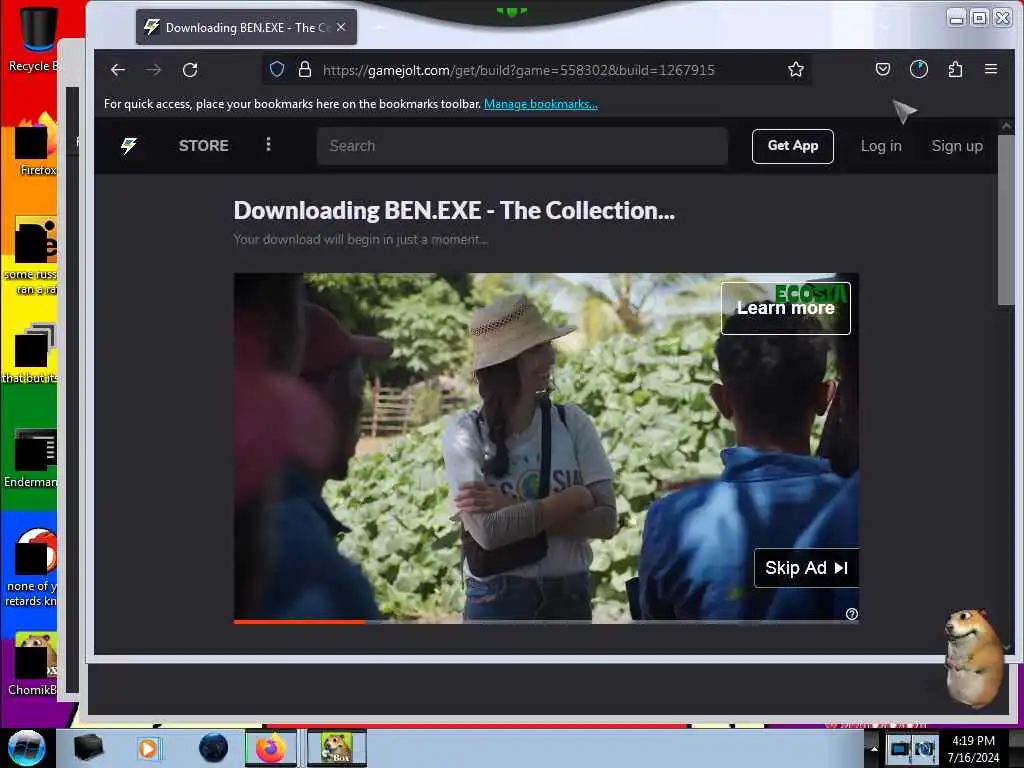This screenshot has width=1024, height=768.
Task: Click the forward navigation arrow
Action: pos(153,70)
